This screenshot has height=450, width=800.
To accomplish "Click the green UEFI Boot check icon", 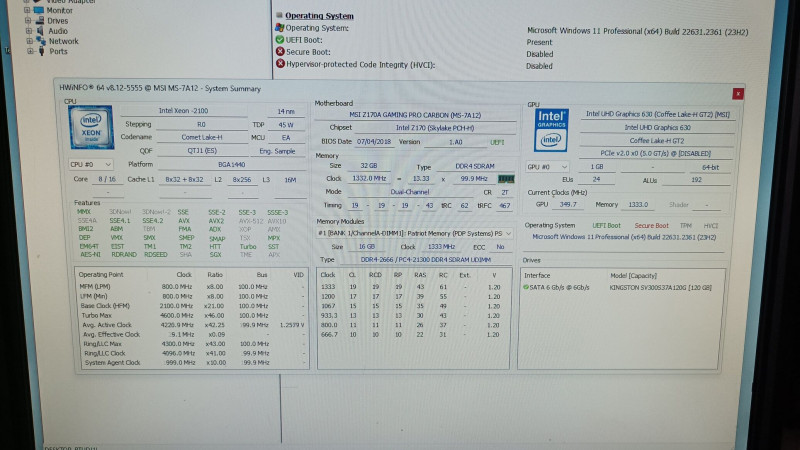I will click(x=280, y=39).
